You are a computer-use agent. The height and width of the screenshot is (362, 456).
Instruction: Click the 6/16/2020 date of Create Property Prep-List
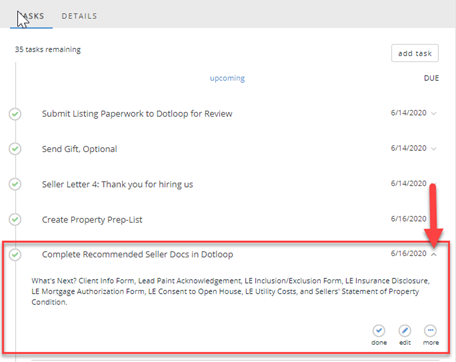pyautogui.click(x=409, y=219)
